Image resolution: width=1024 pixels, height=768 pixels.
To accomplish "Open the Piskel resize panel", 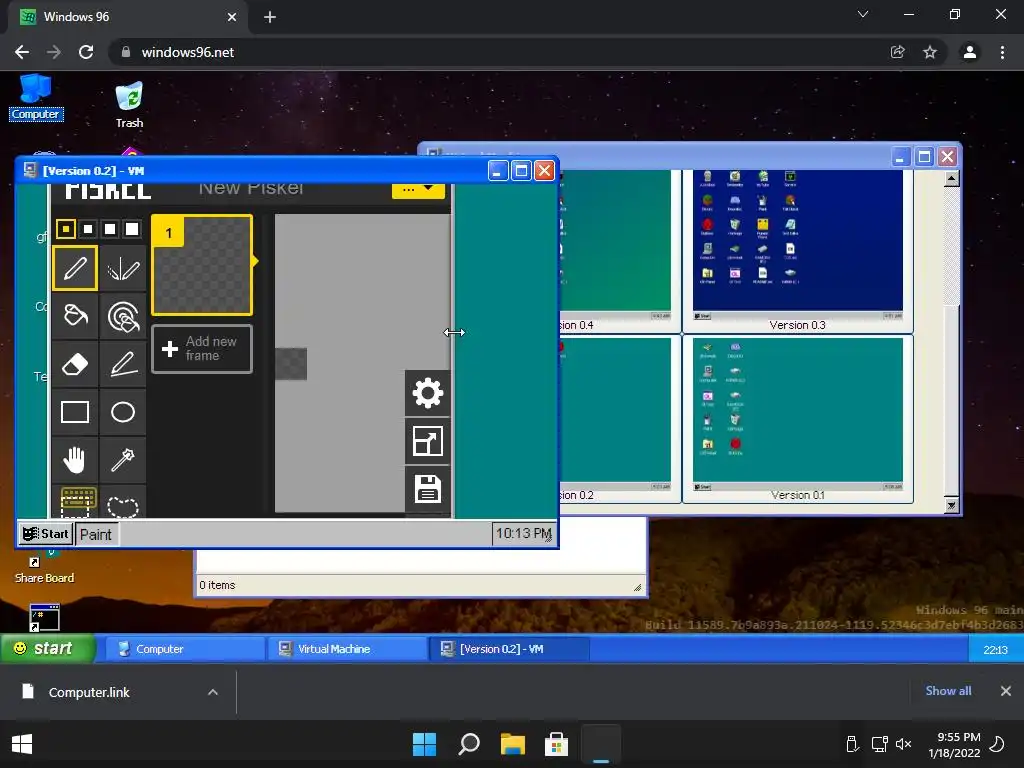I will 428,441.
